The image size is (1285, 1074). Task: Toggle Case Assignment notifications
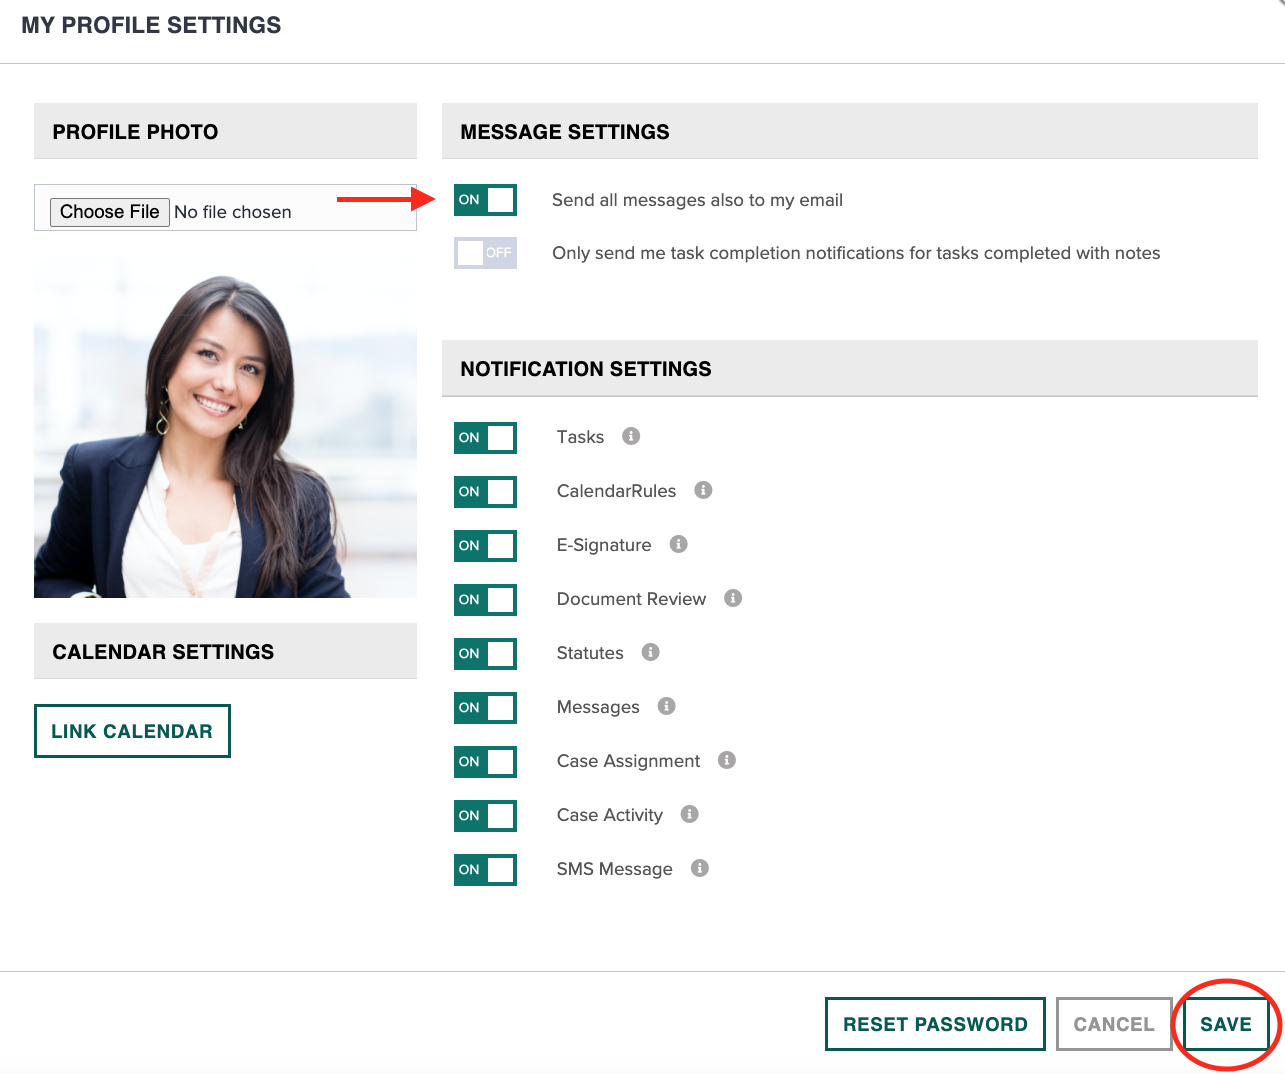[x=485, y=762]
